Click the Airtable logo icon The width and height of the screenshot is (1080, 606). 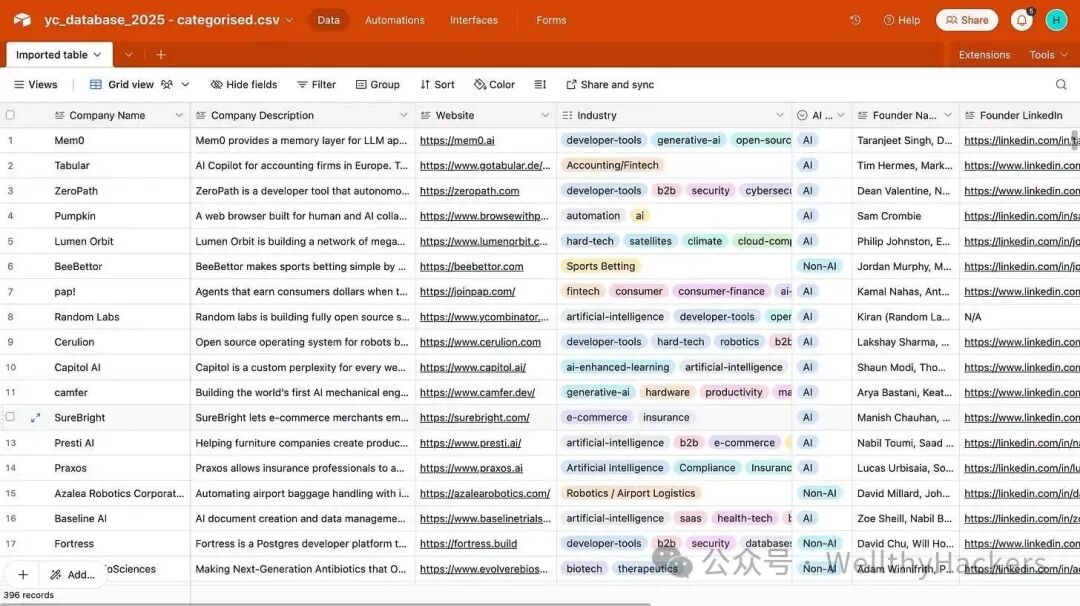point(22,20)
